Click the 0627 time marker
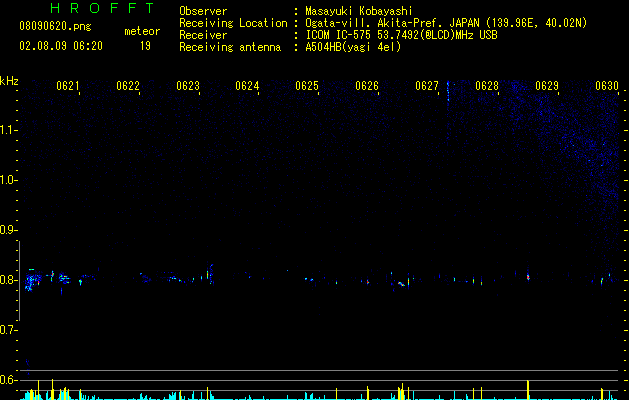 pyautogui.click(x=427, y=86)
